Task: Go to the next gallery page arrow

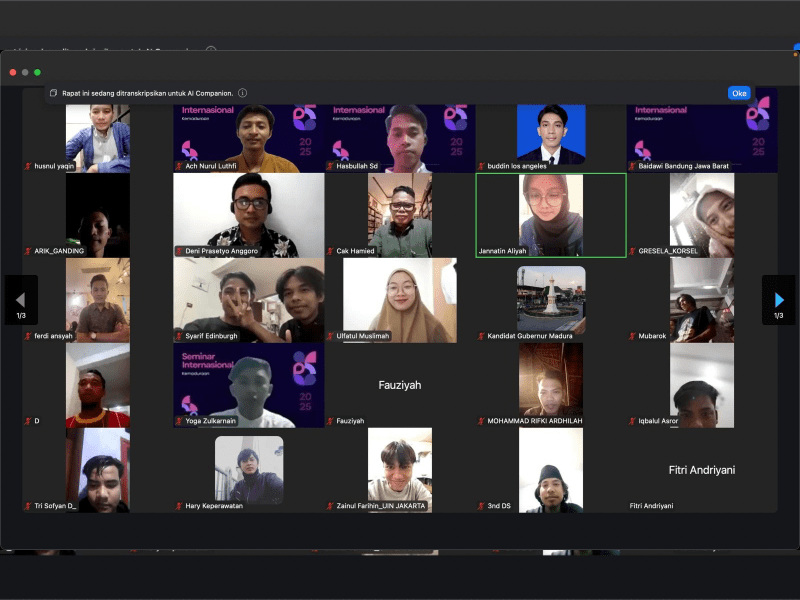Action: pyautogui.click(x=779, y=300)
